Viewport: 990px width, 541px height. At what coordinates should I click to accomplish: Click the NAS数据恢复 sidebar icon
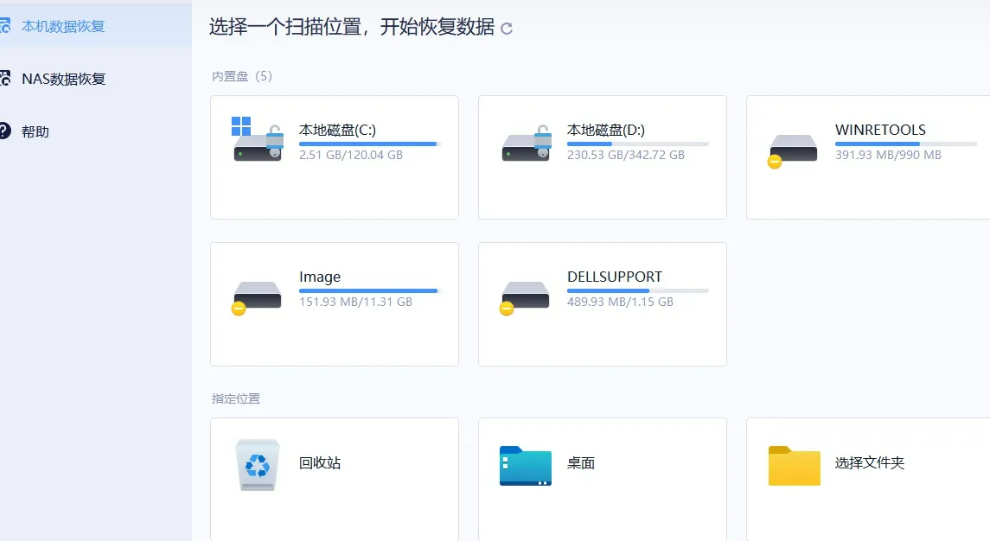tap(5, 79)
